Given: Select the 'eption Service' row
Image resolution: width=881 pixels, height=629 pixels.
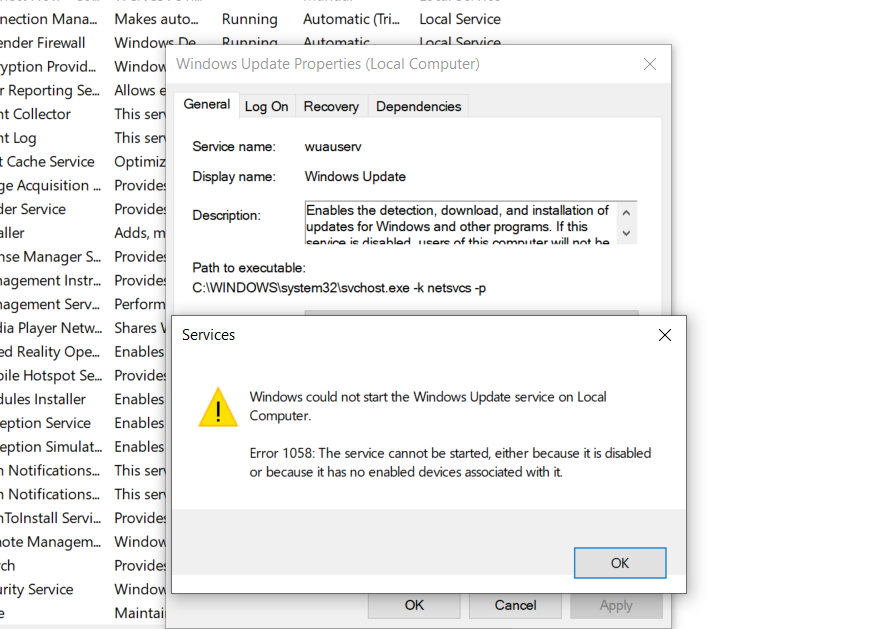Looking at the screenshot, I should (x=83, y=423).
